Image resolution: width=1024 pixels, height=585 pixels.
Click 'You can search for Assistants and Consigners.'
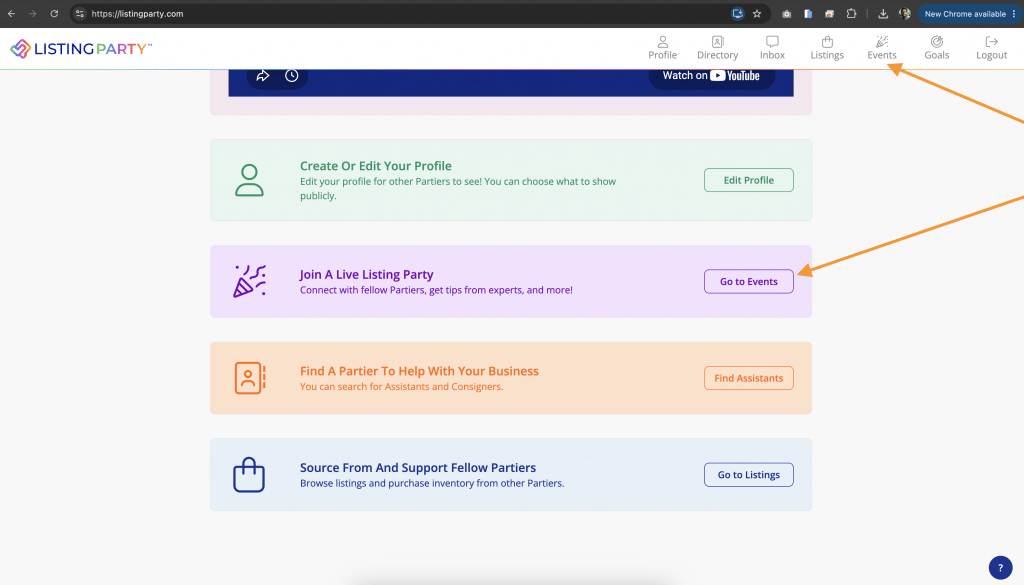point(402,387)
